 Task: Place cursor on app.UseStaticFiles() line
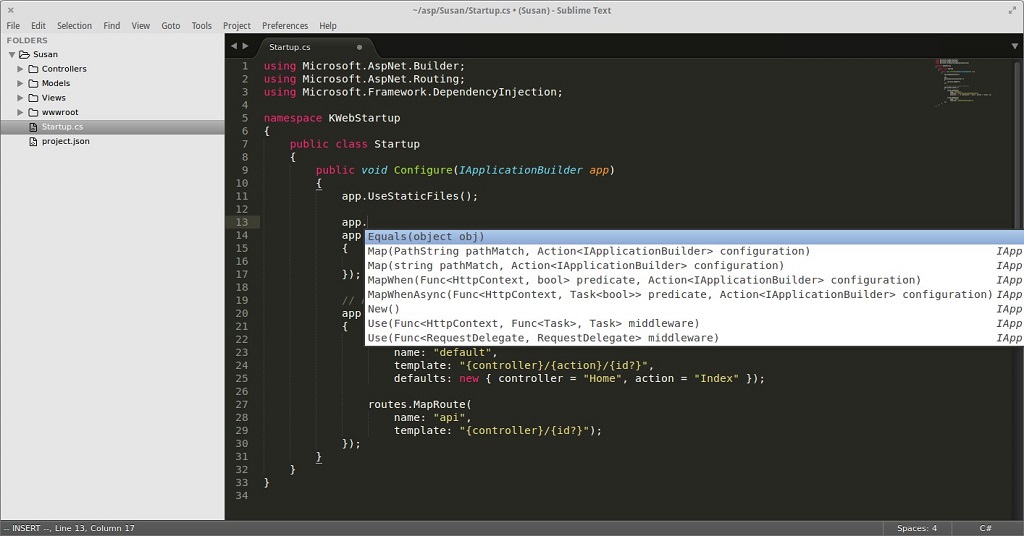click(409, 196)
